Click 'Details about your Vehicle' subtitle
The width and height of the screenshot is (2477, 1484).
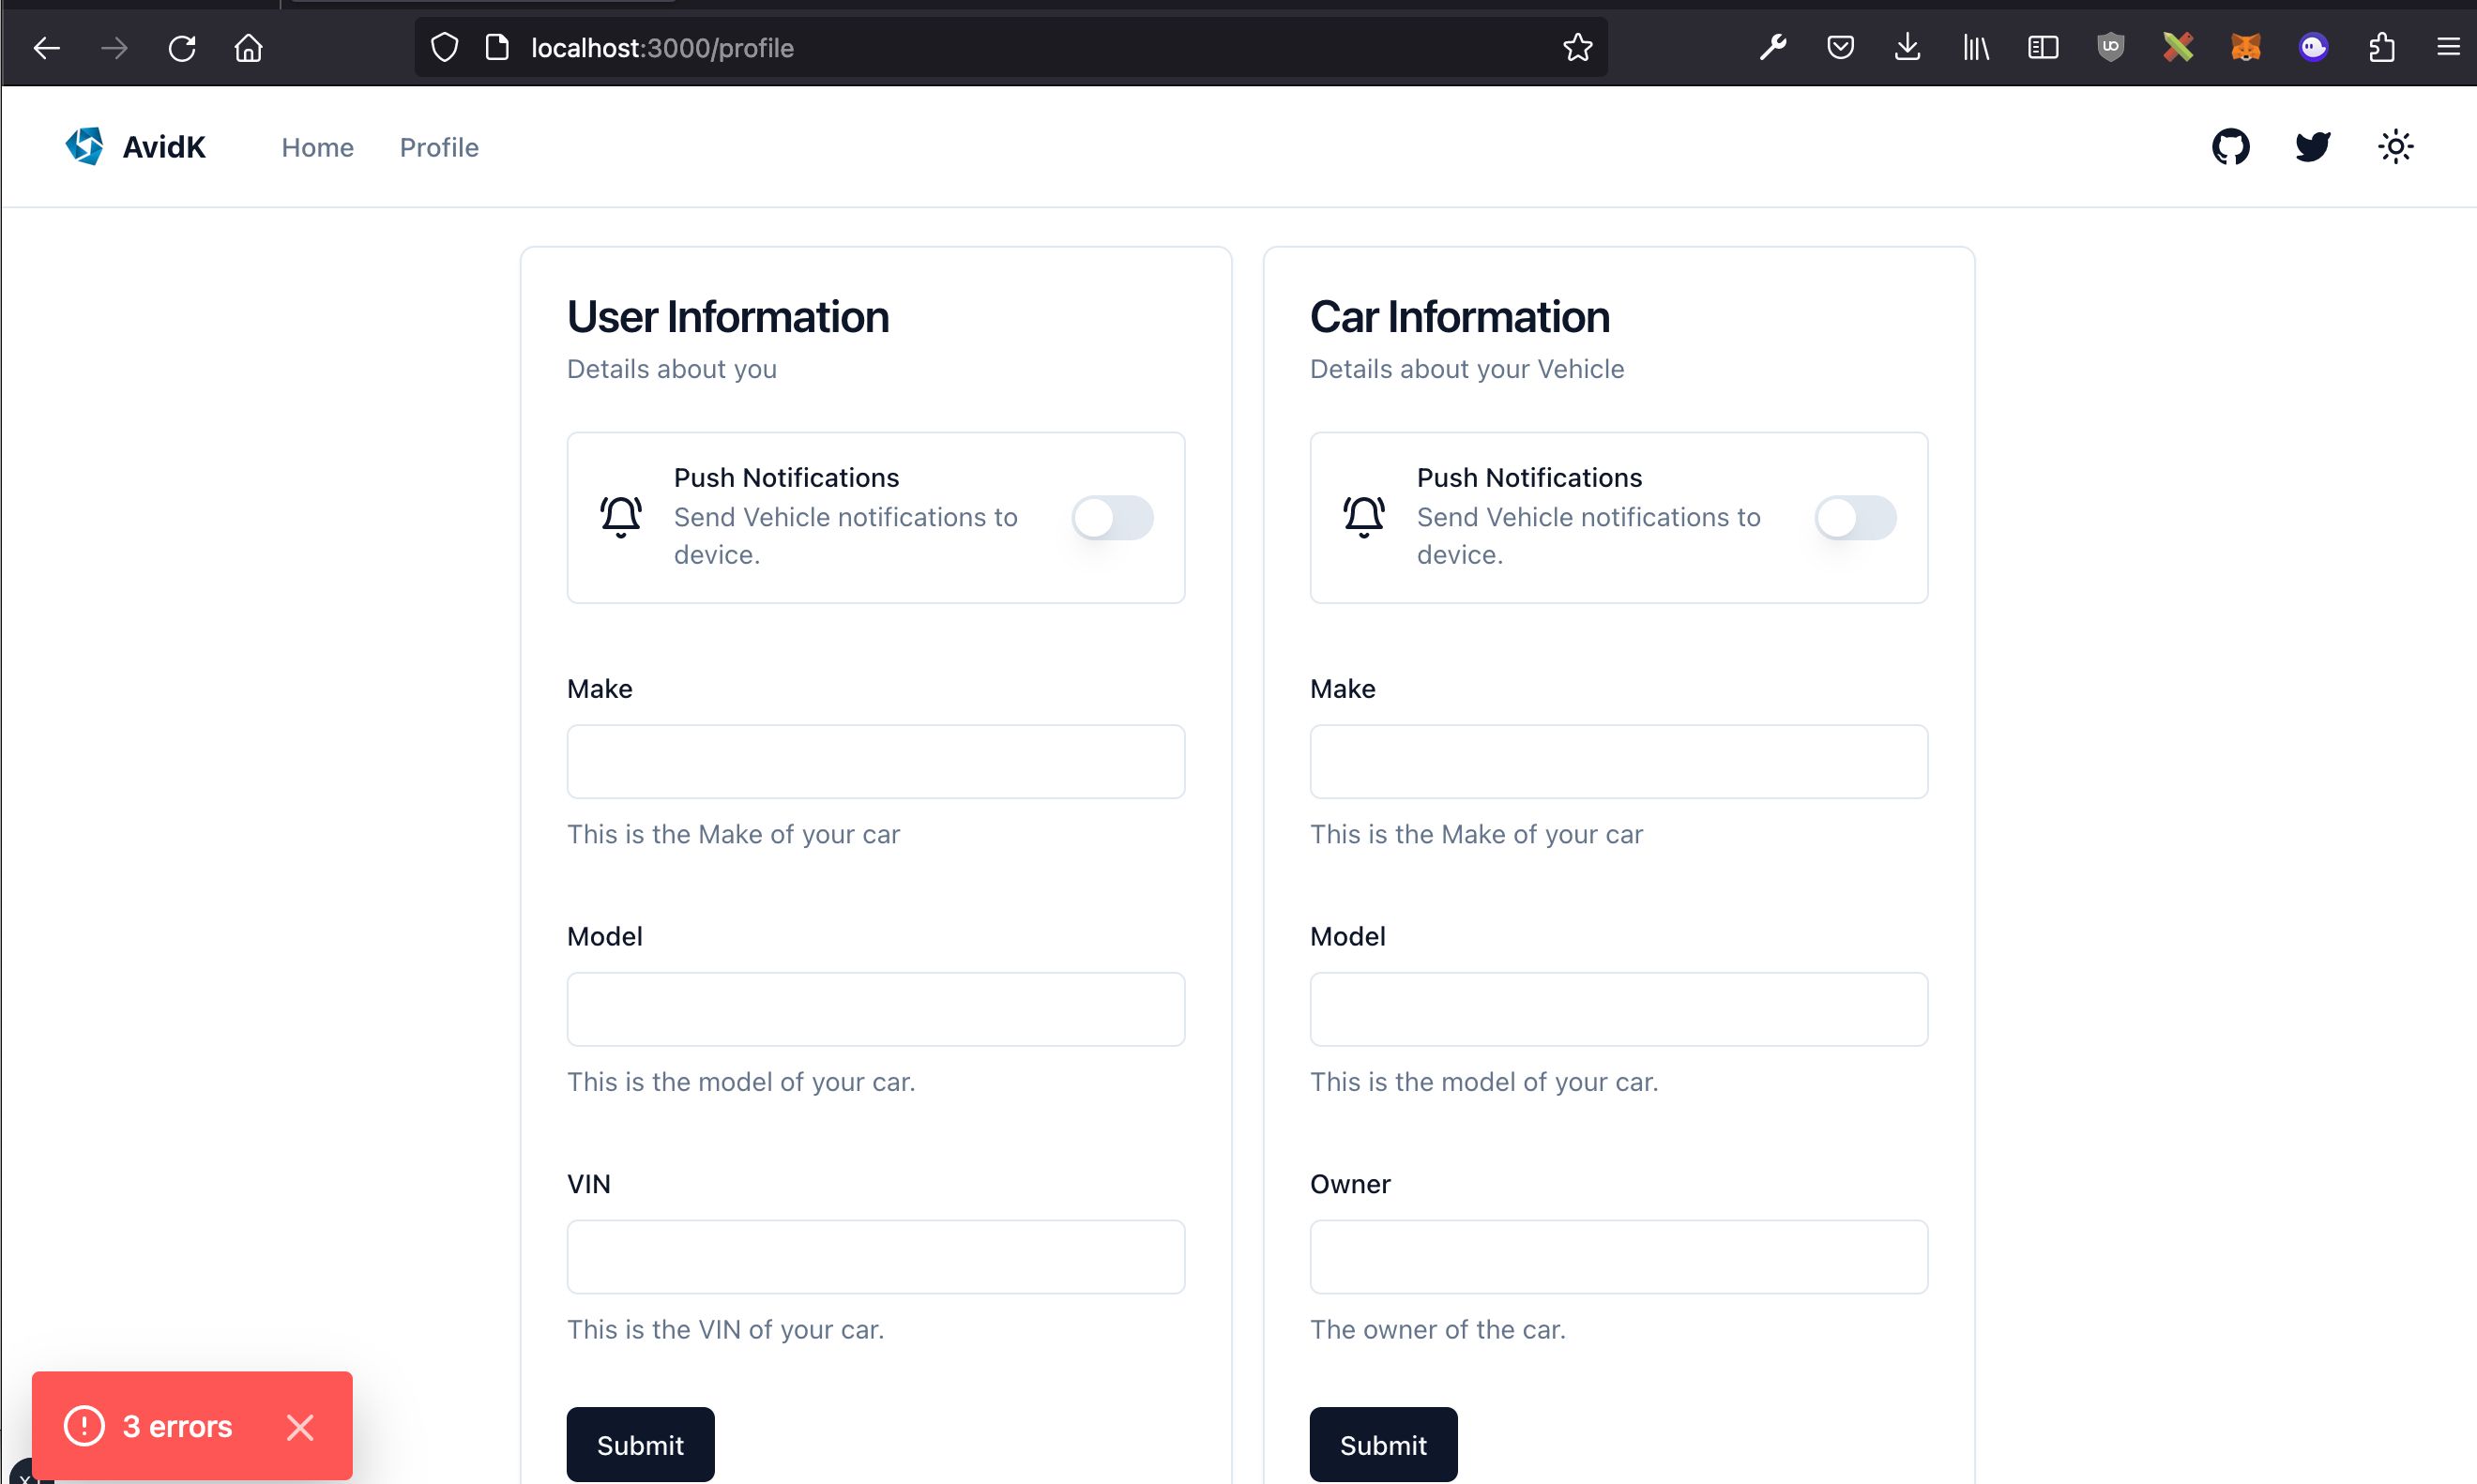[x=1467, y=369]
